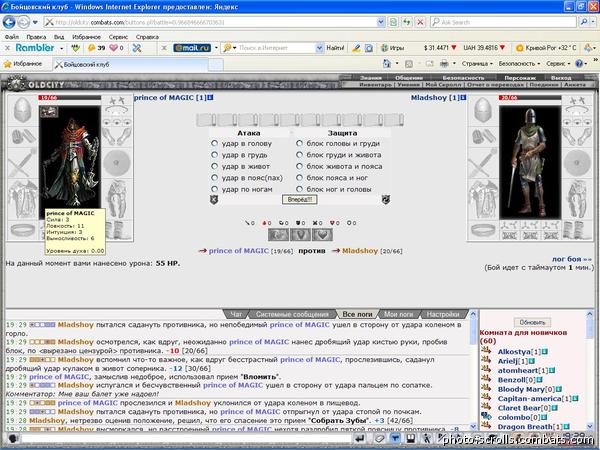Image resolution: width=600 pixels, height=450 pixels.
Task: Switch to the Чат tab
Action: [236, 314]
